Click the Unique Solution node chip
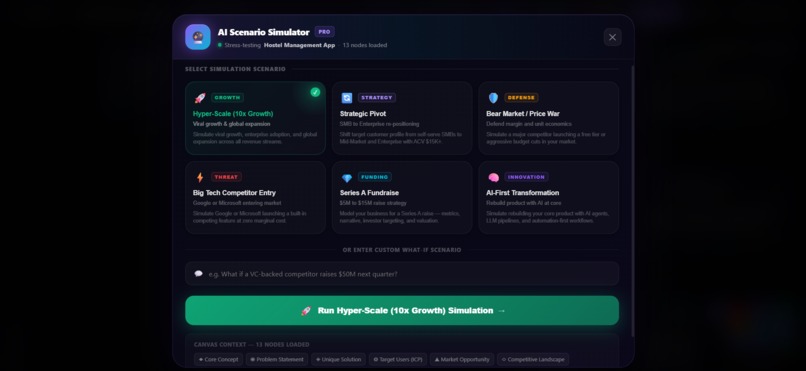The width and height of the screenshot is (806, 371). click(338, 360)
